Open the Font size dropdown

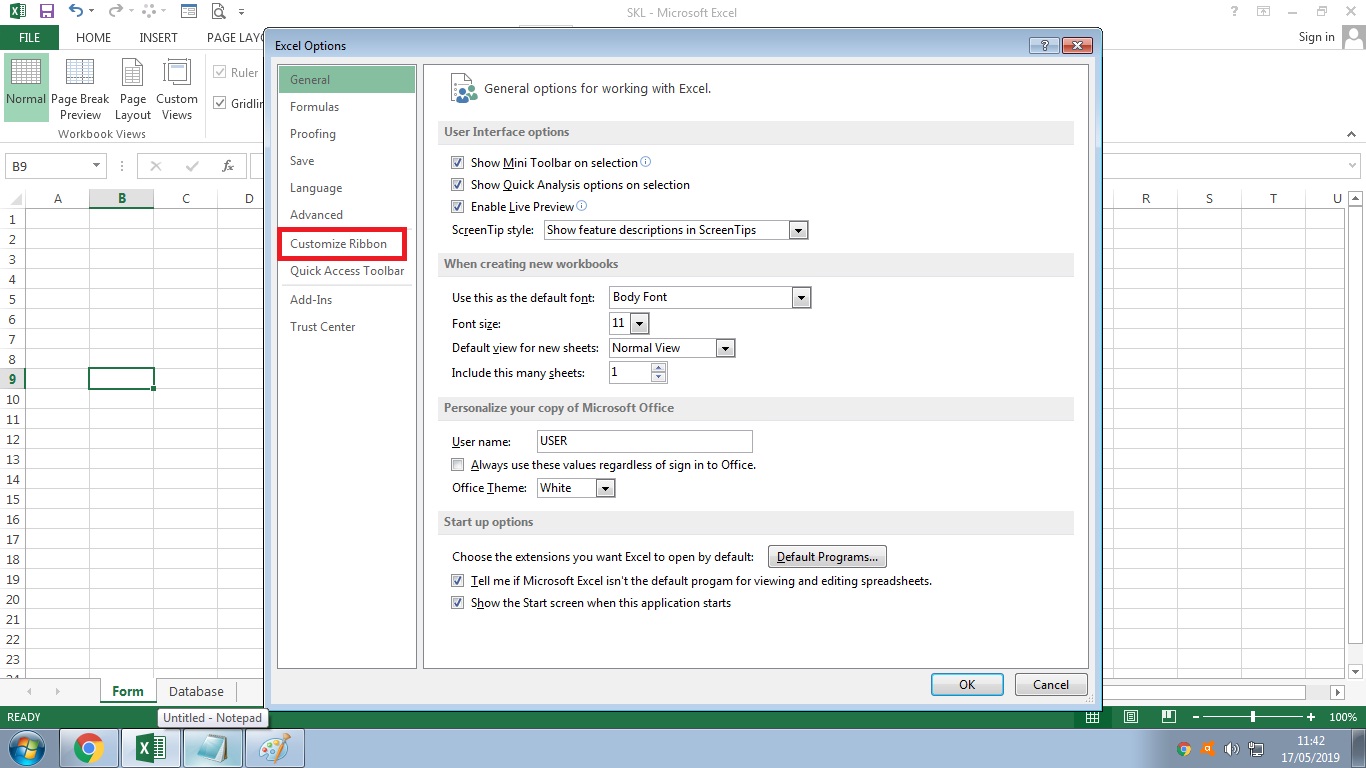640,323
